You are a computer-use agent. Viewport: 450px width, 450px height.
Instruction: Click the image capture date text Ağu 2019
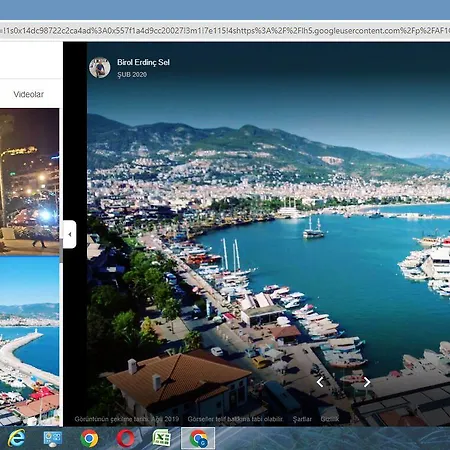[x=165, y=419]
